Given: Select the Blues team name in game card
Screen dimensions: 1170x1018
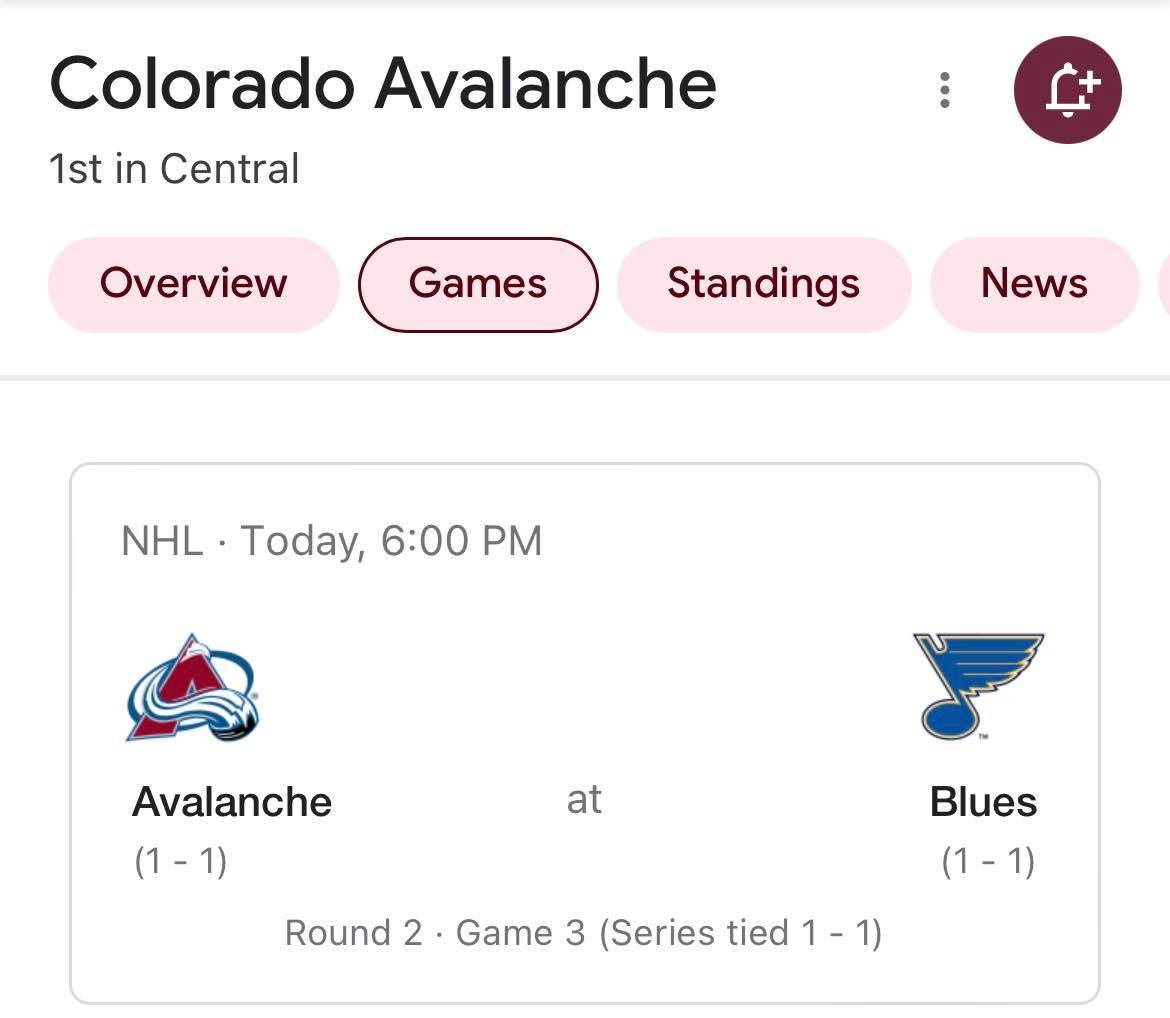Looking at the screenshot, I should (x=983, y=802).
